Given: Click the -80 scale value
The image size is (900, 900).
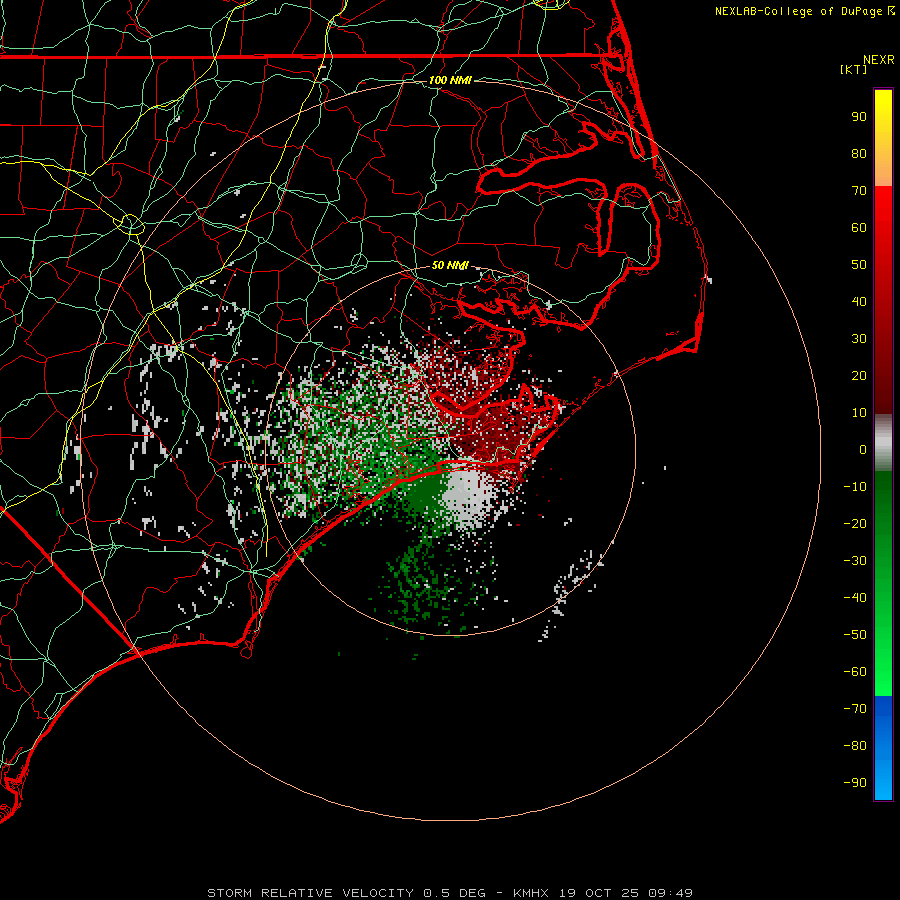Looking at the screenshot, I should tap(855, 746).
